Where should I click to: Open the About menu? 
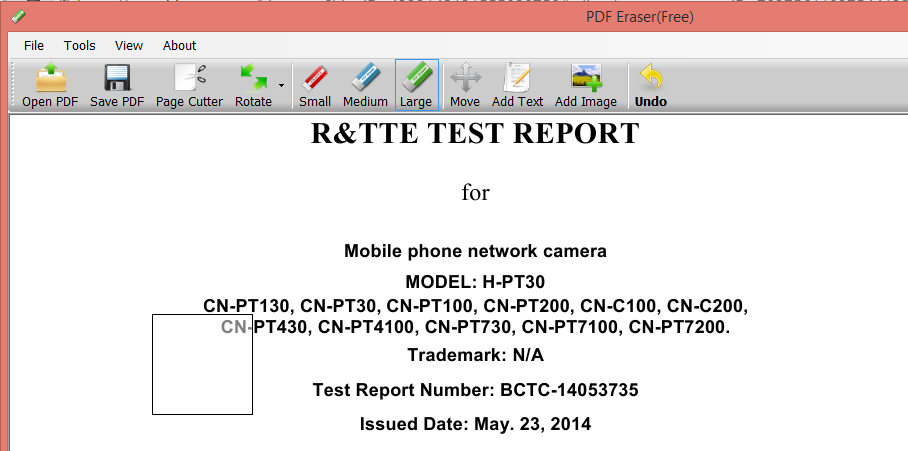[x=180, y=46]
